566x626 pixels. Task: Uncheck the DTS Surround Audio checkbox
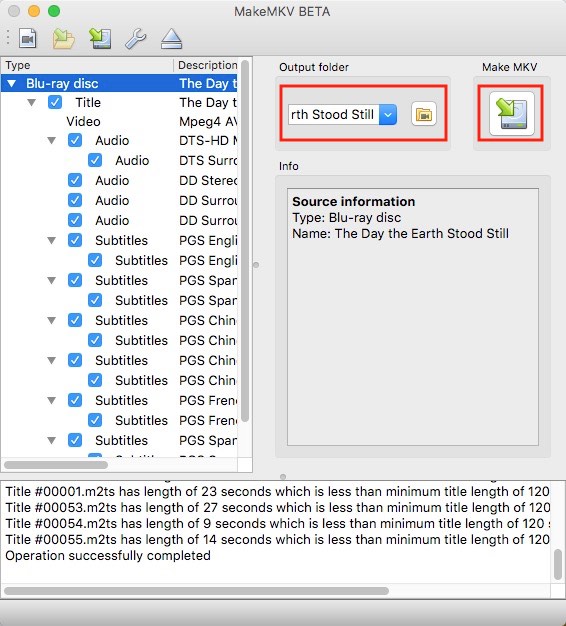95,160
